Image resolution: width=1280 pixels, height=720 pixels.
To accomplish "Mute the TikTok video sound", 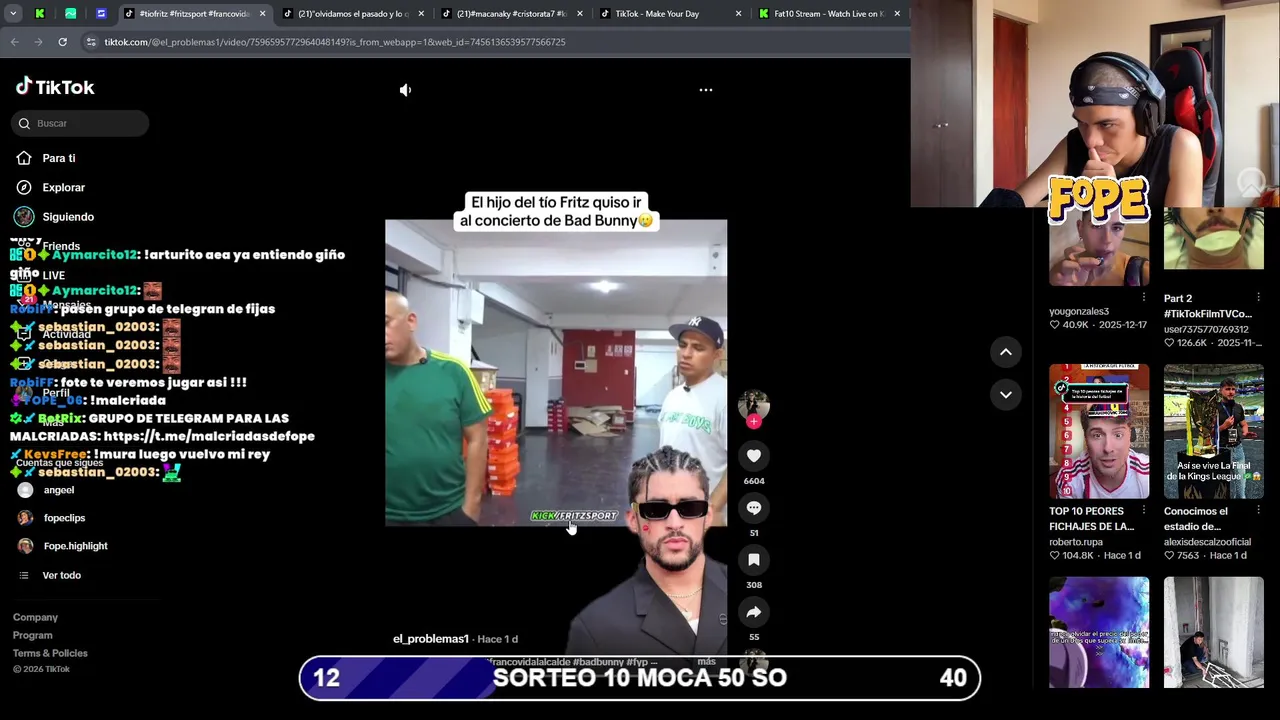I will 405,90.
